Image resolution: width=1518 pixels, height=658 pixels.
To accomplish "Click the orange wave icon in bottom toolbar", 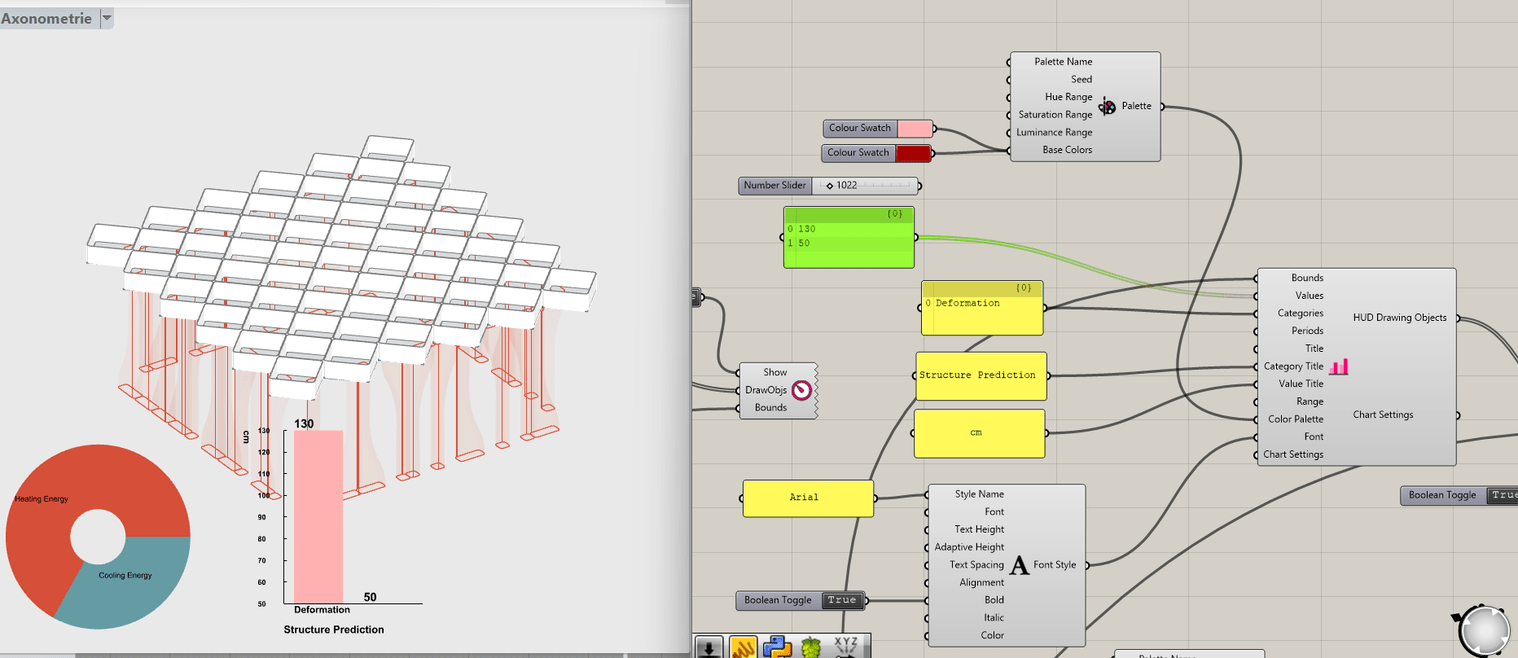I will pos(742,647).
